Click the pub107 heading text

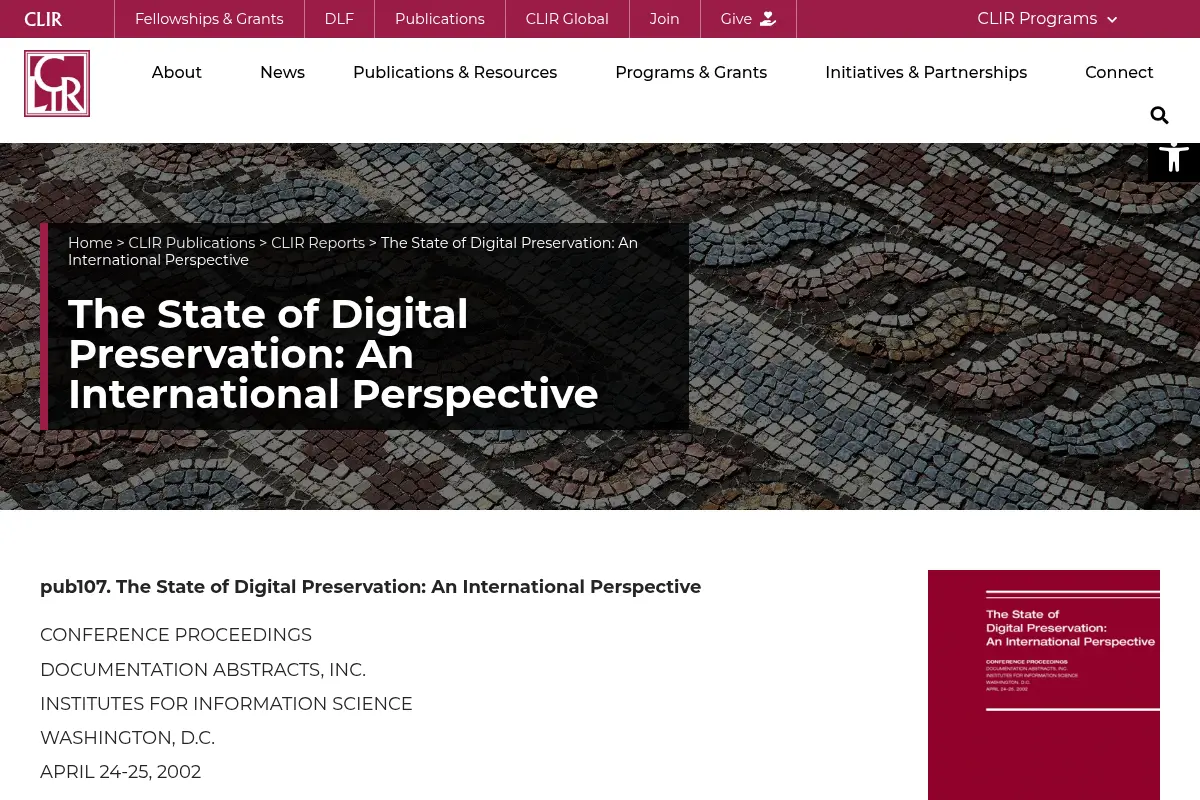click(371, 587)
